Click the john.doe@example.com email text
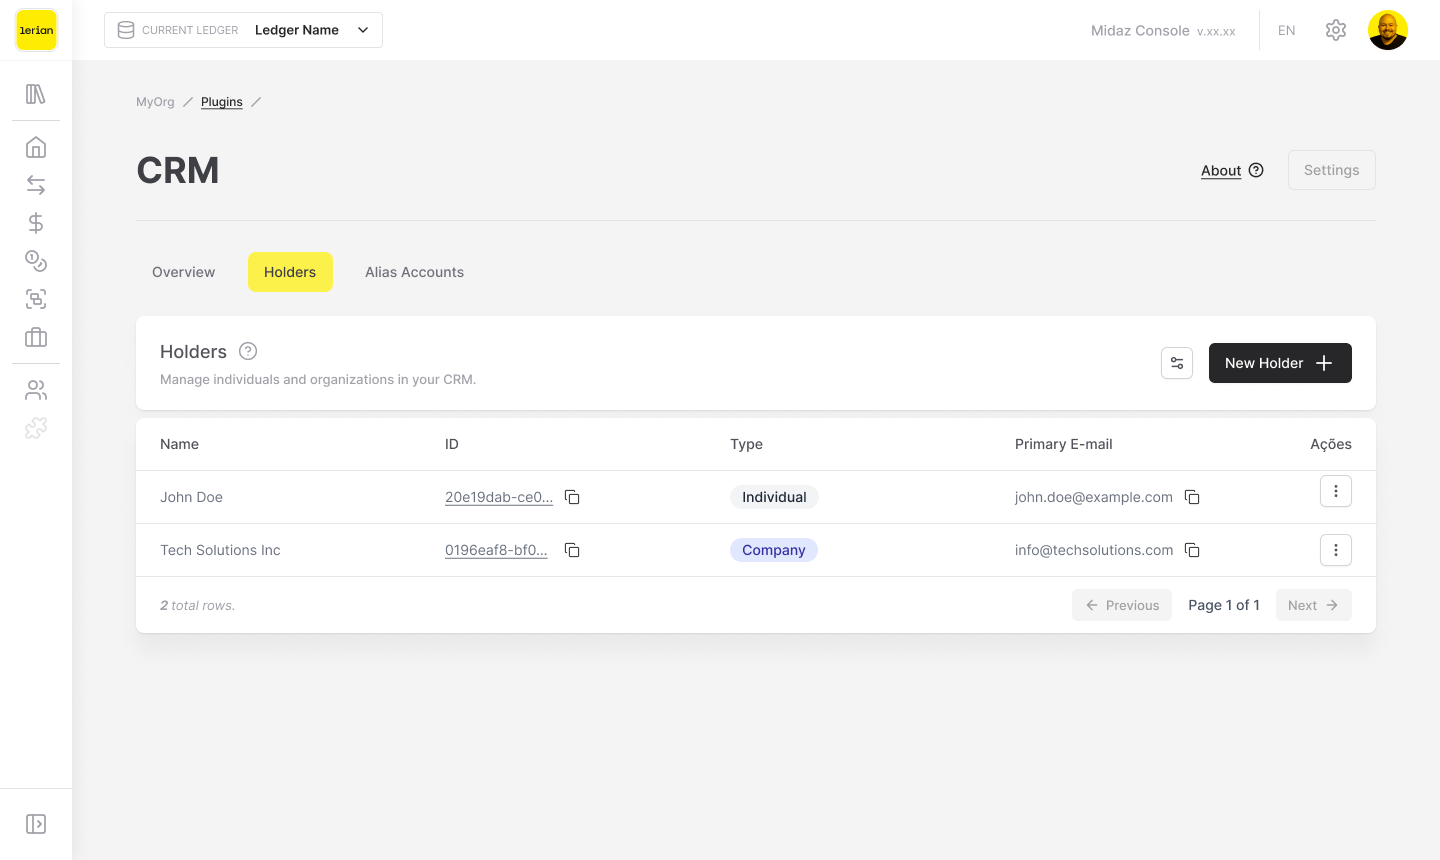The height and width of the screenshot is (860, 1440). [1094, 497]
